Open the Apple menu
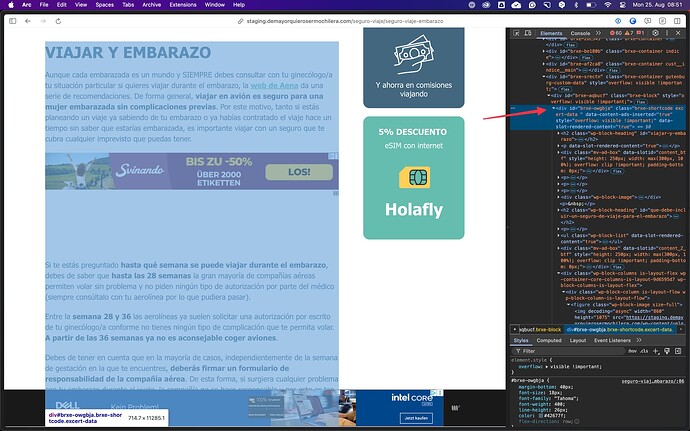The width and height of the screenshot is (690, 431). point(11,5)
